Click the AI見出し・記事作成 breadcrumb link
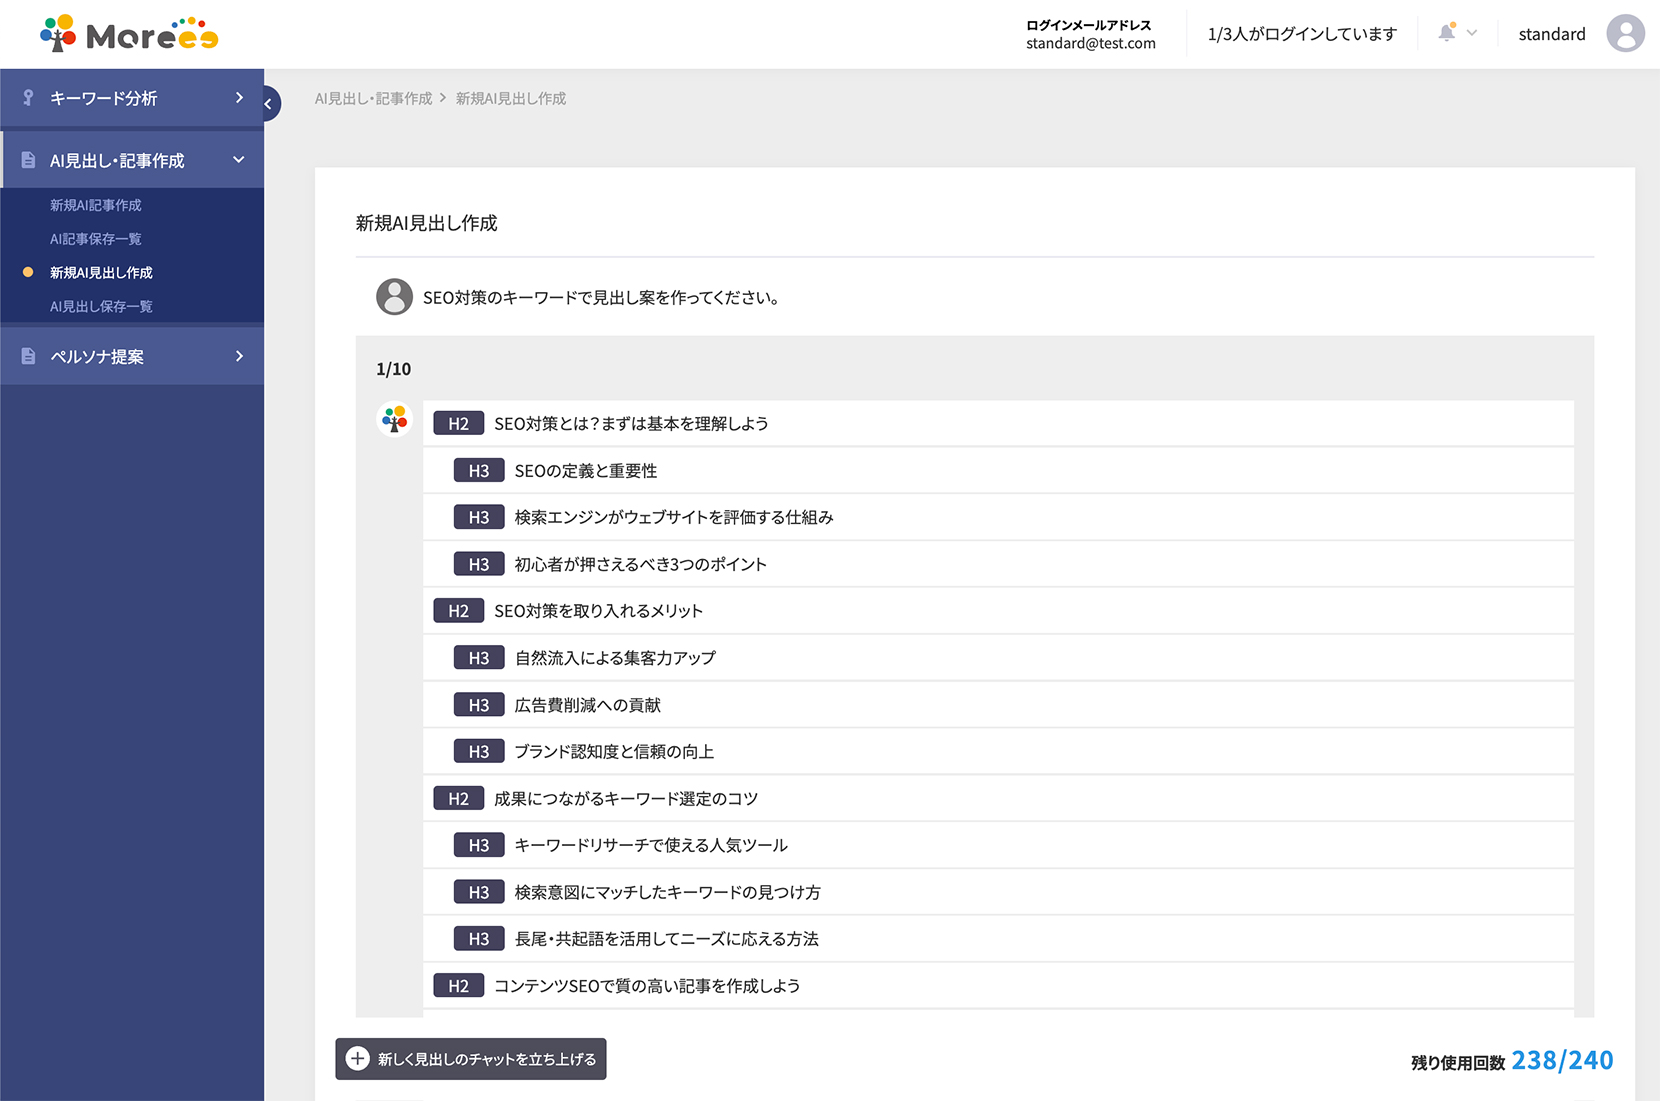 373,98
